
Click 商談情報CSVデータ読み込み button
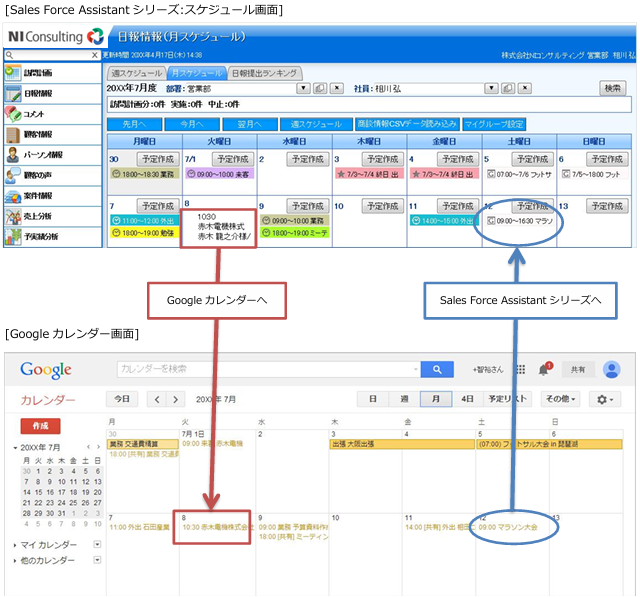(x=407, y=124)
